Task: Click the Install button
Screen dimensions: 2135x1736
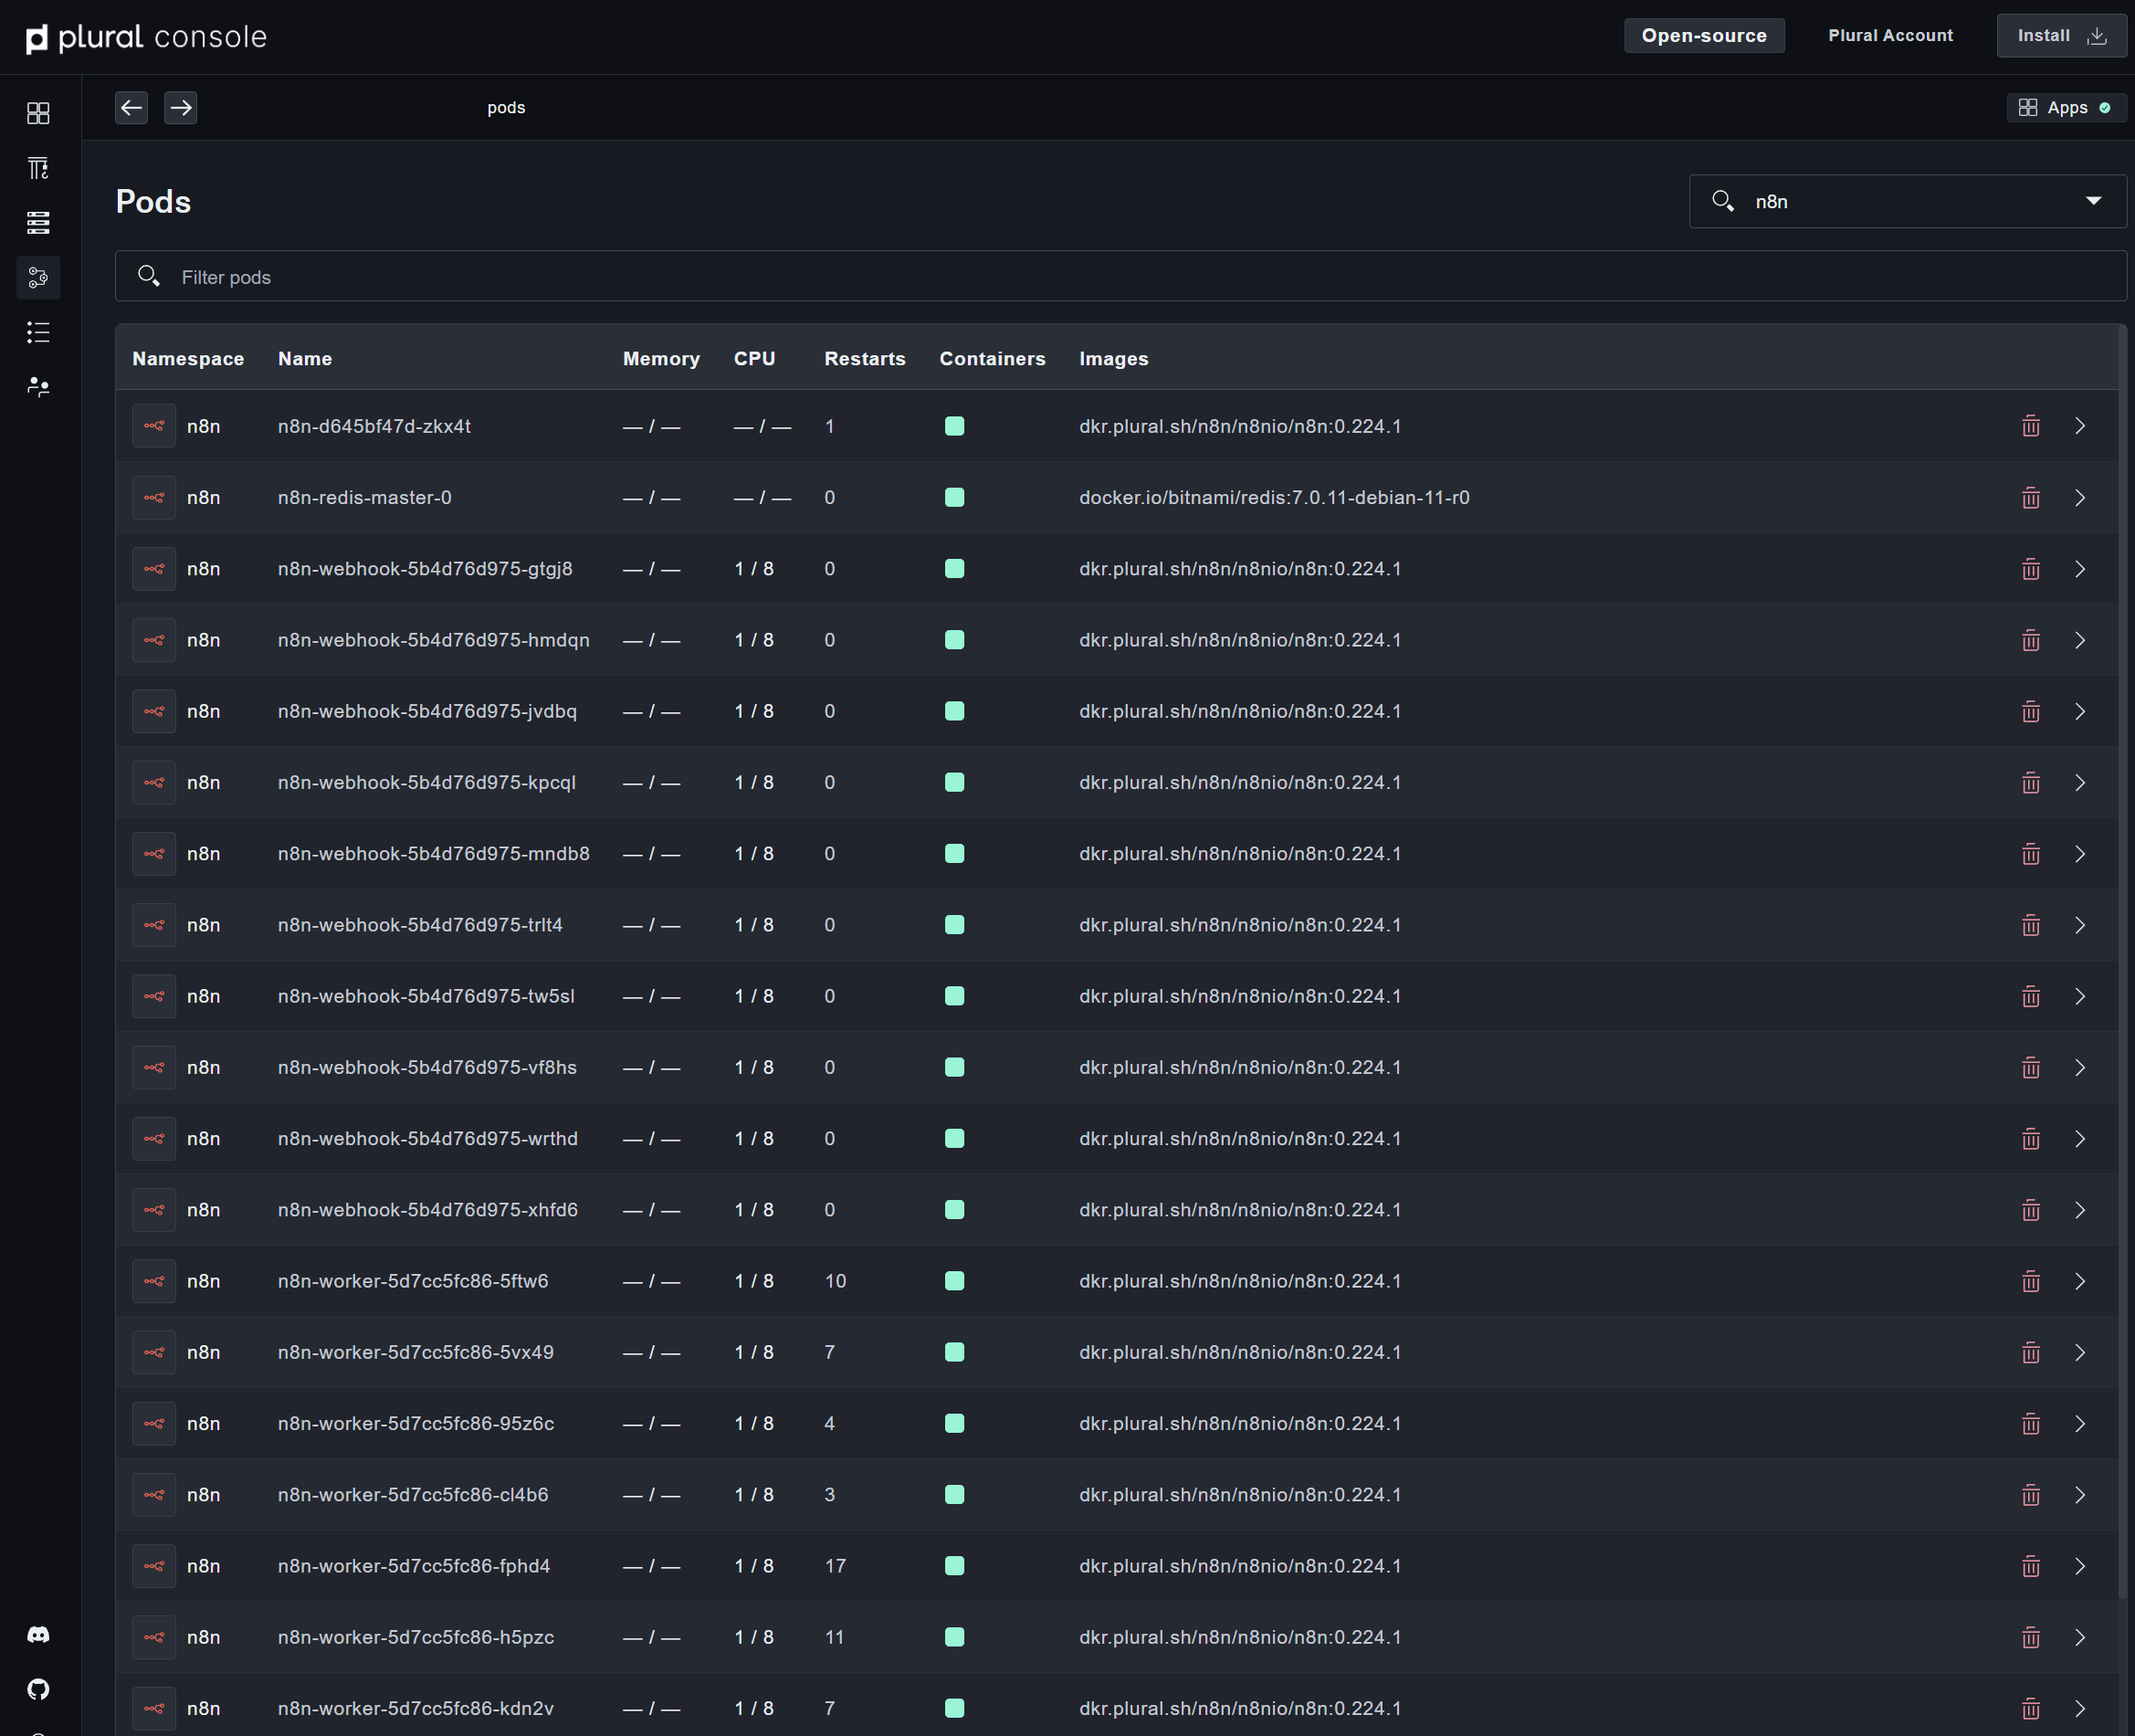Action: click(x=2060, y=35)
